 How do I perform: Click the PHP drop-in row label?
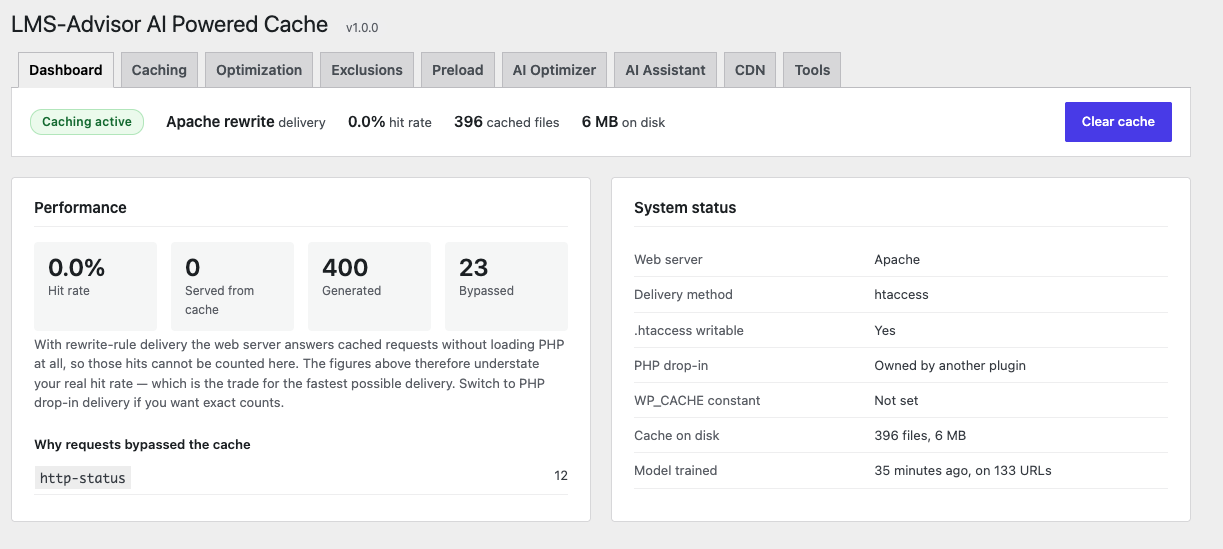pyautogui.click(x=671, y=365)
